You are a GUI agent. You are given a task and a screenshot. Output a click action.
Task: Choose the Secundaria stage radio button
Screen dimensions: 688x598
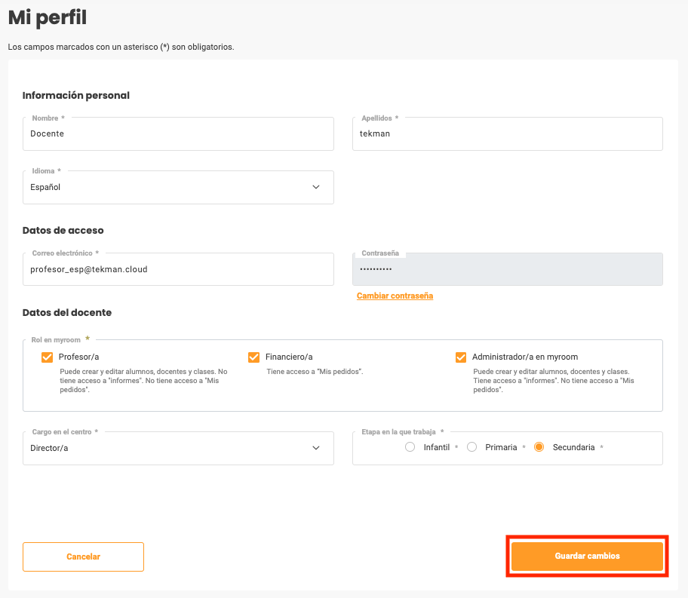coord(539,447)
